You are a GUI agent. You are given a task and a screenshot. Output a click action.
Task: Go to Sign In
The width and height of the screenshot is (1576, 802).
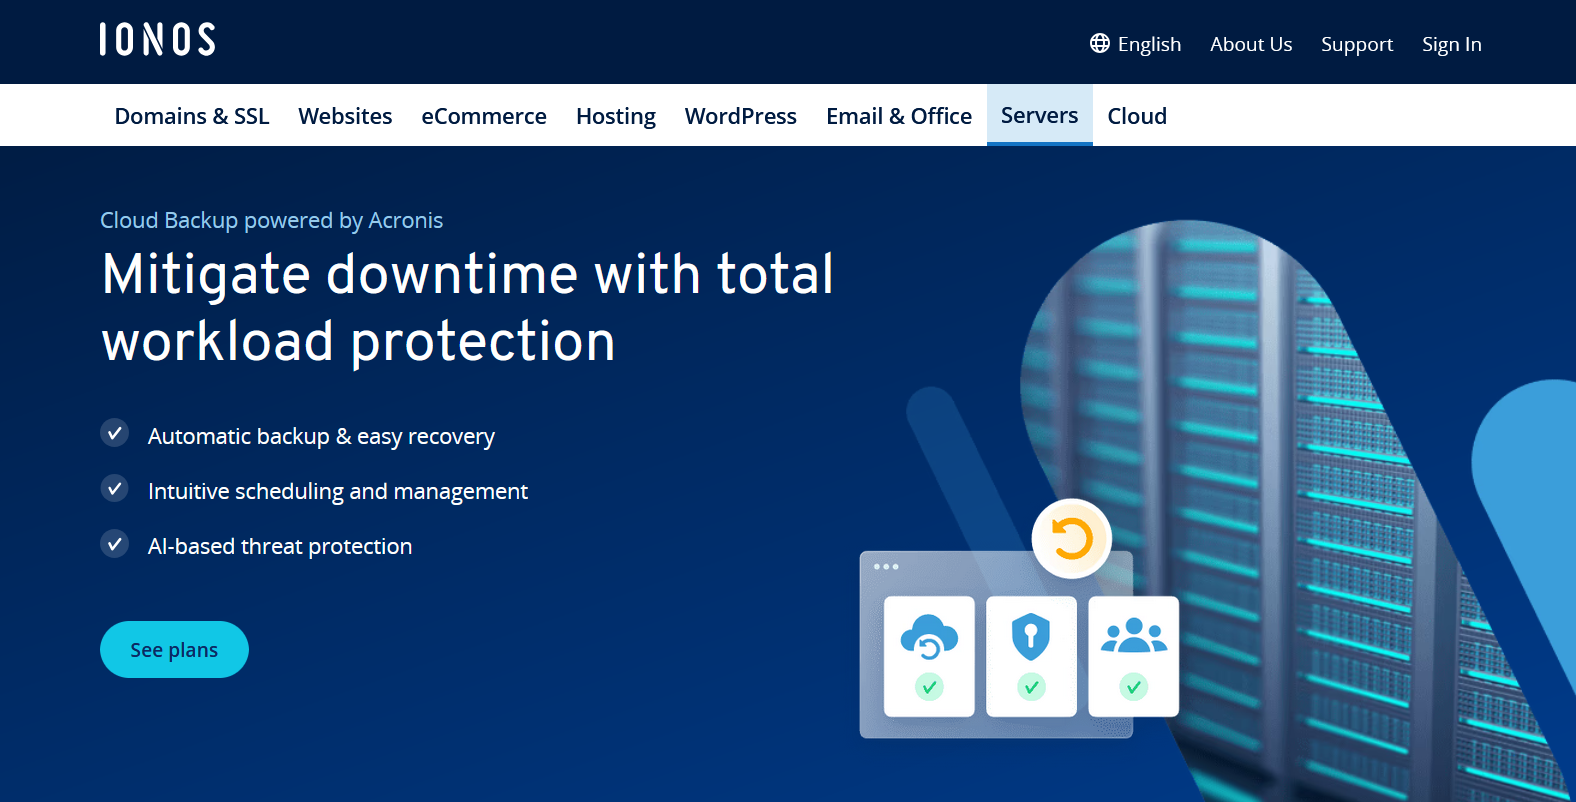pos(1451,44)
